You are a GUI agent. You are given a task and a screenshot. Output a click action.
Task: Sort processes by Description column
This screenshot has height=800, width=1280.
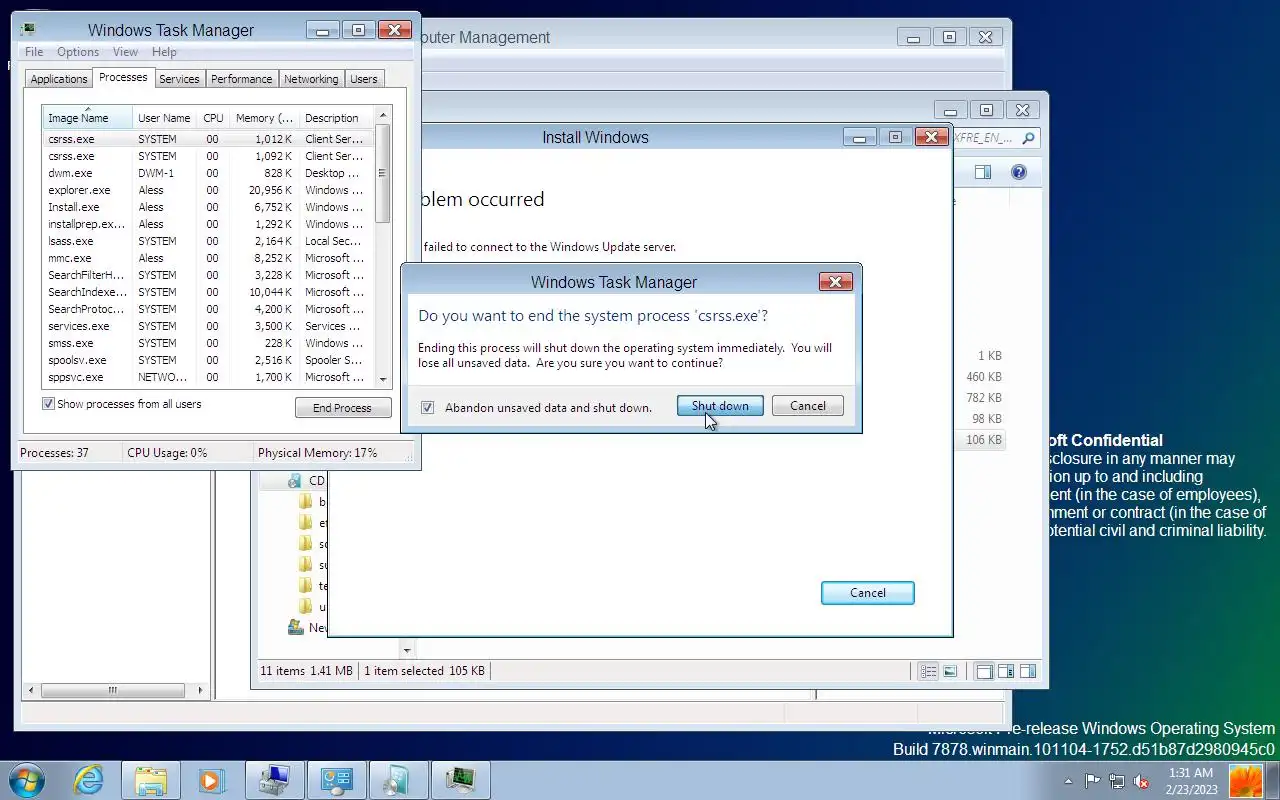336,118
